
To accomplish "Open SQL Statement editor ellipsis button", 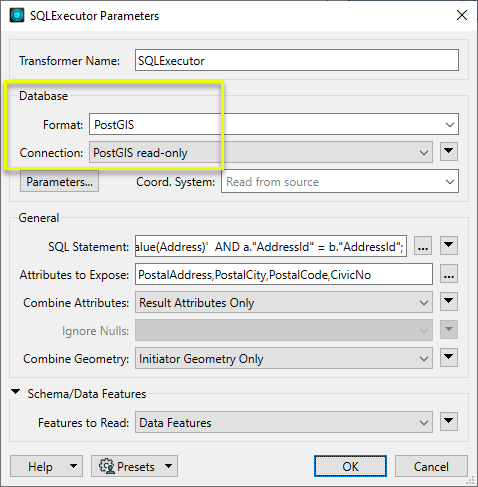I will click(x=423, y=246).
